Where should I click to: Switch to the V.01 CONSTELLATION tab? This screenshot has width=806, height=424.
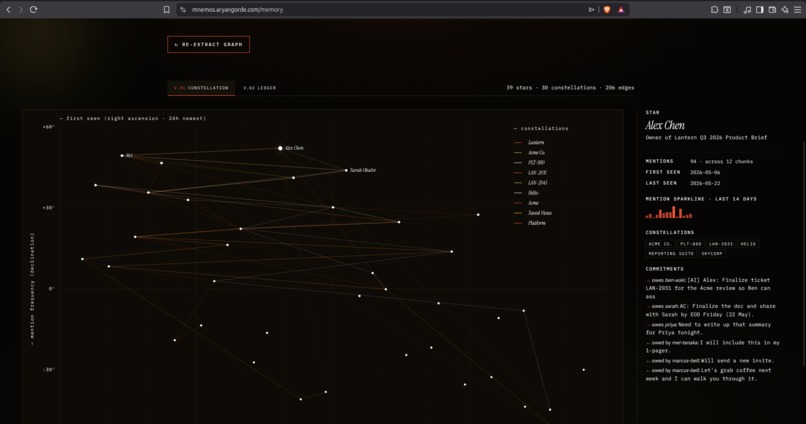201,88
